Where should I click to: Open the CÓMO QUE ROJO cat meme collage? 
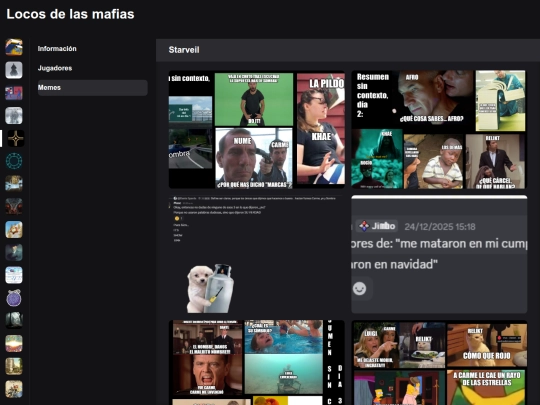(439, 362)
